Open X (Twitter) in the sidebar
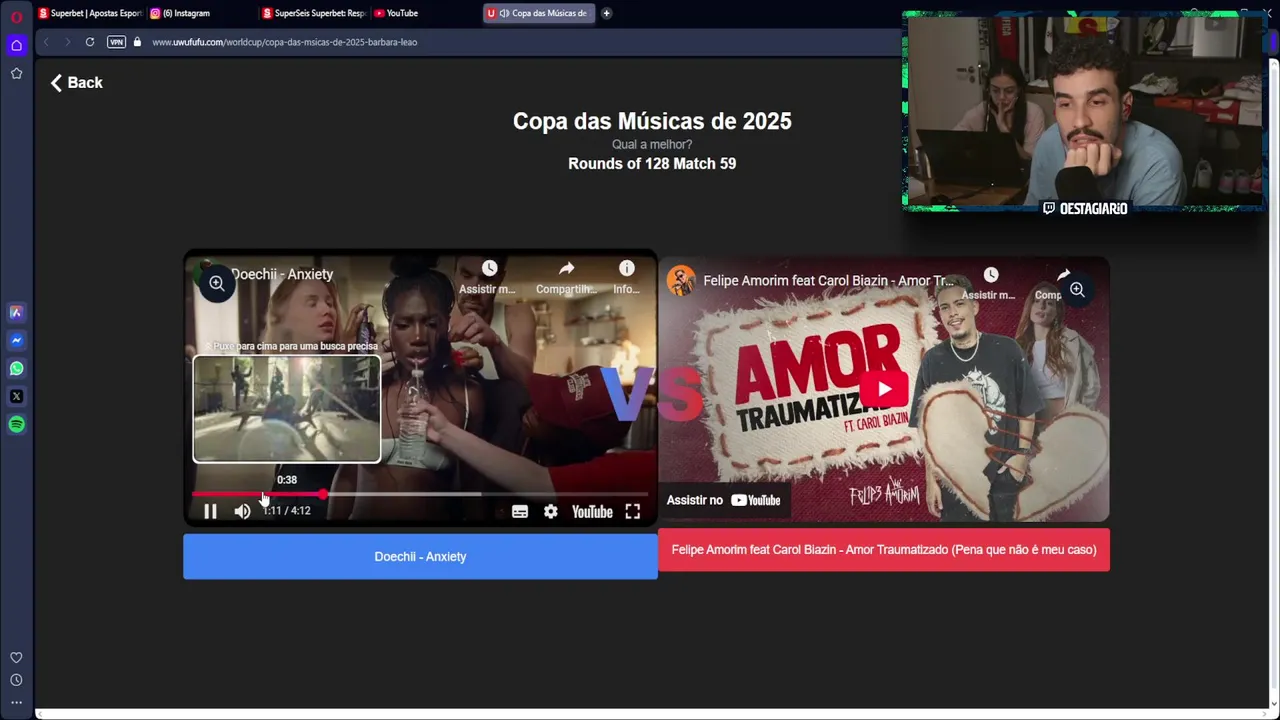This screenshot has width=1280, height=720. coord(16,396)
